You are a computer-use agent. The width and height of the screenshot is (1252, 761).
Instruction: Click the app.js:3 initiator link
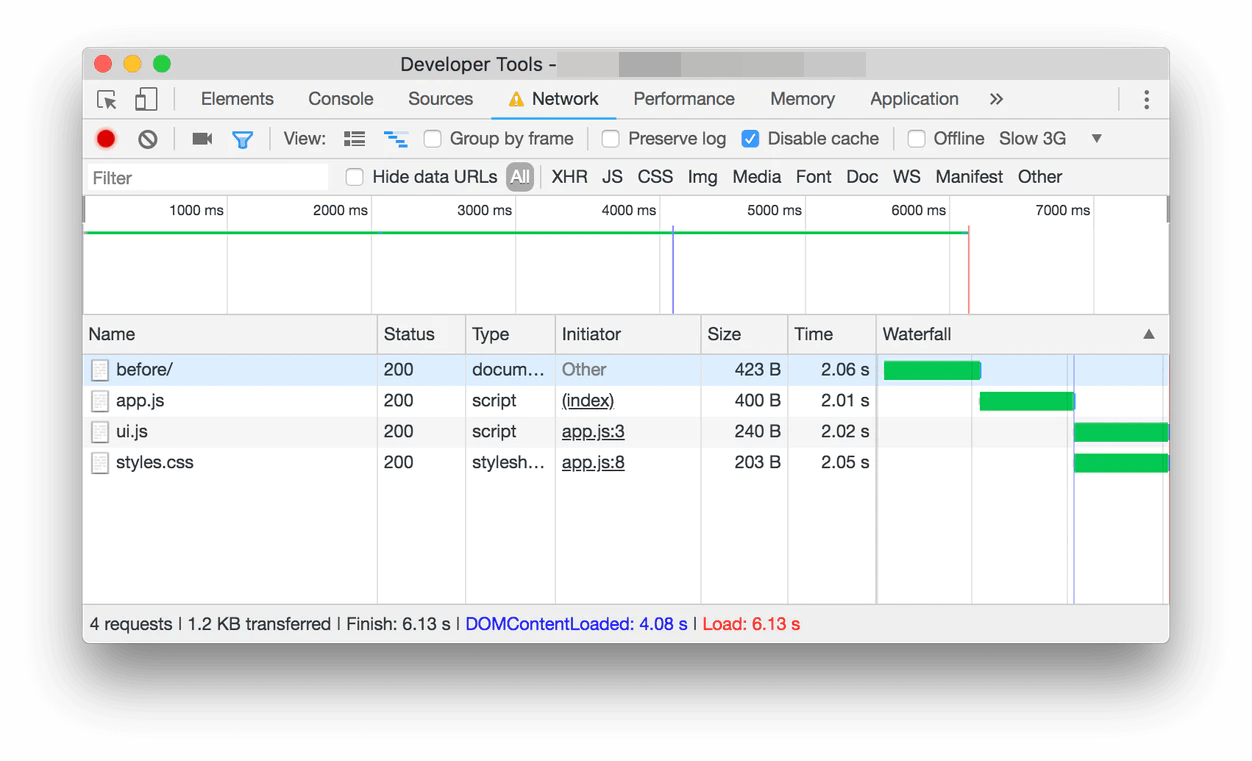(x=593, y=432)
